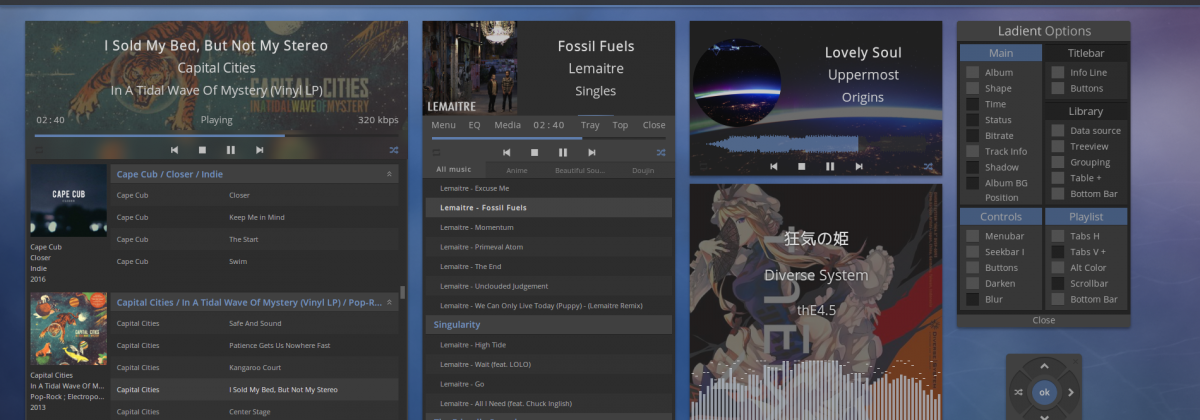Switch to the All music playlist tab
Image resolution: width=1200 pixels, height=420 pixels.
[453, 170]
